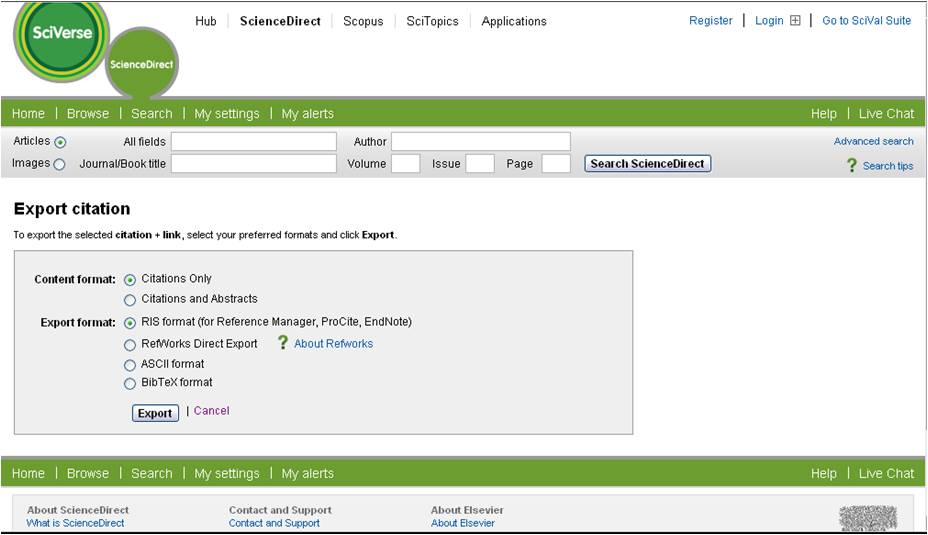Choose Citations and Abstracts content format

coord(130,300)
